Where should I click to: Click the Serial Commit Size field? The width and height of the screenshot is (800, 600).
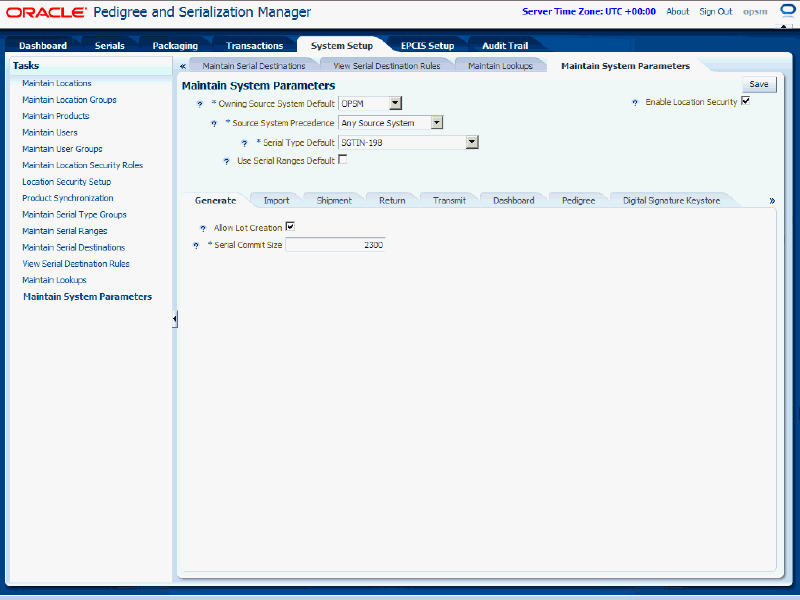[335, 245]
